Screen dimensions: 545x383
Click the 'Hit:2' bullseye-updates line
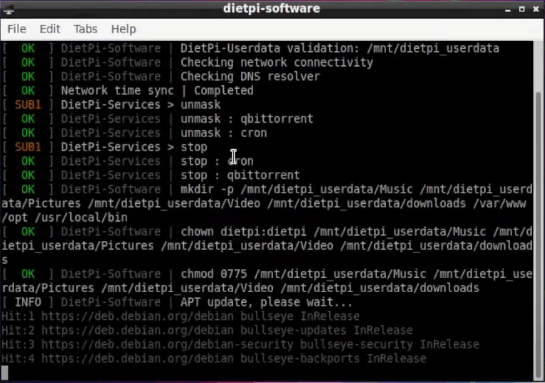[x=207, y=331]
